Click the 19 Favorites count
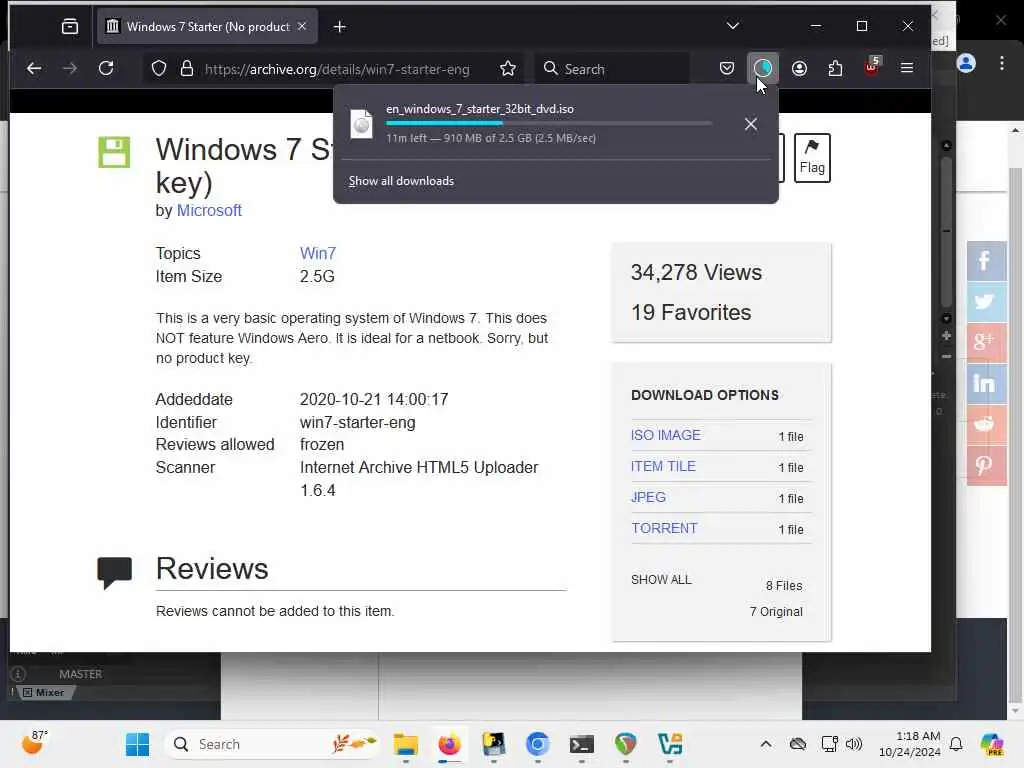Image resolution: width=1024 pixels, height=768 pixels. click(691, 312)
